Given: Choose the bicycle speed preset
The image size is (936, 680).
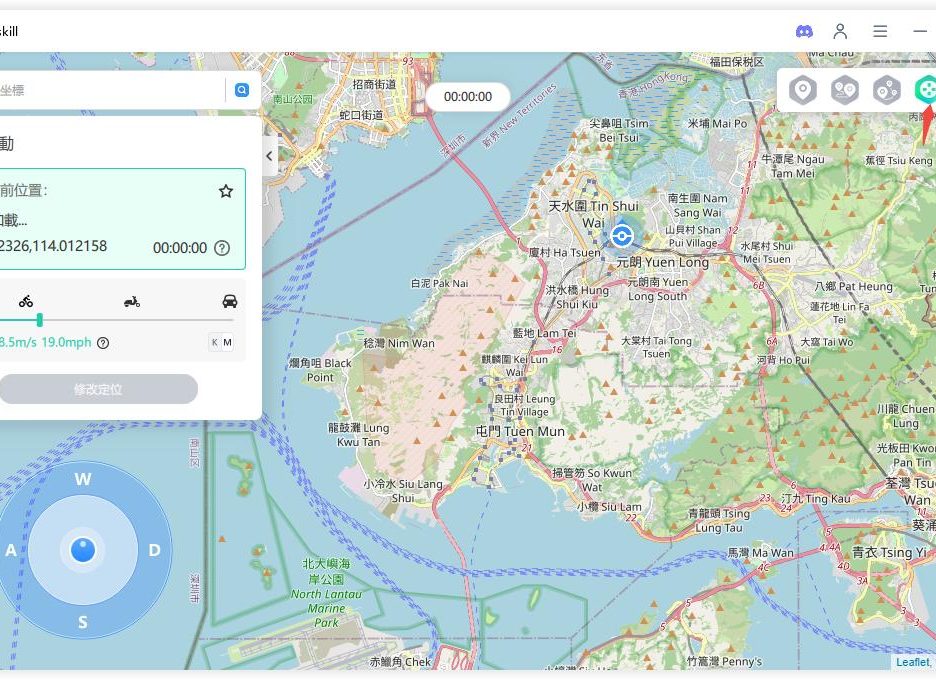Looking at the screenshot, I should point(26,301).
